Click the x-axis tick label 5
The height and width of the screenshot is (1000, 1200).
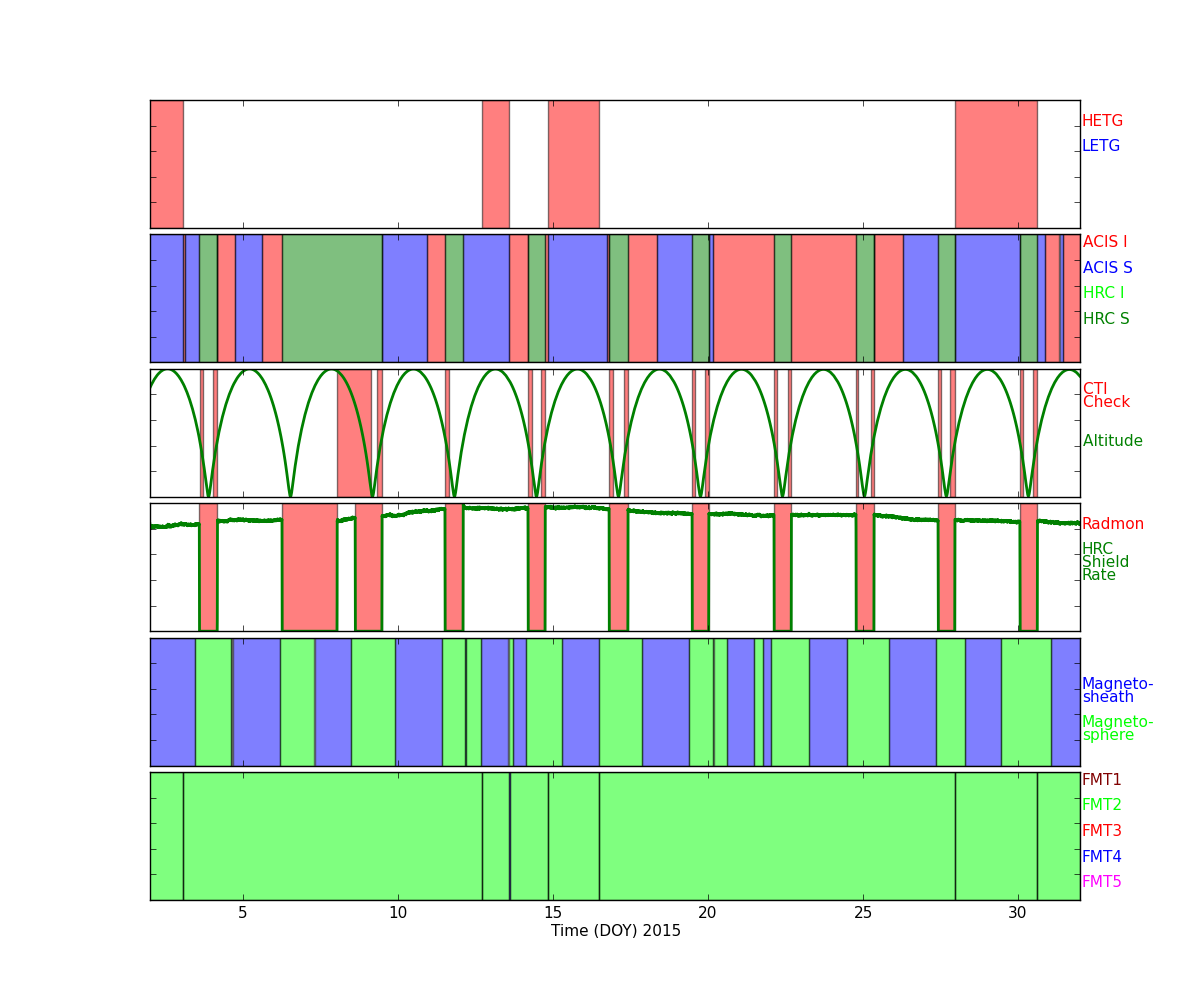[x=243, y=912]
